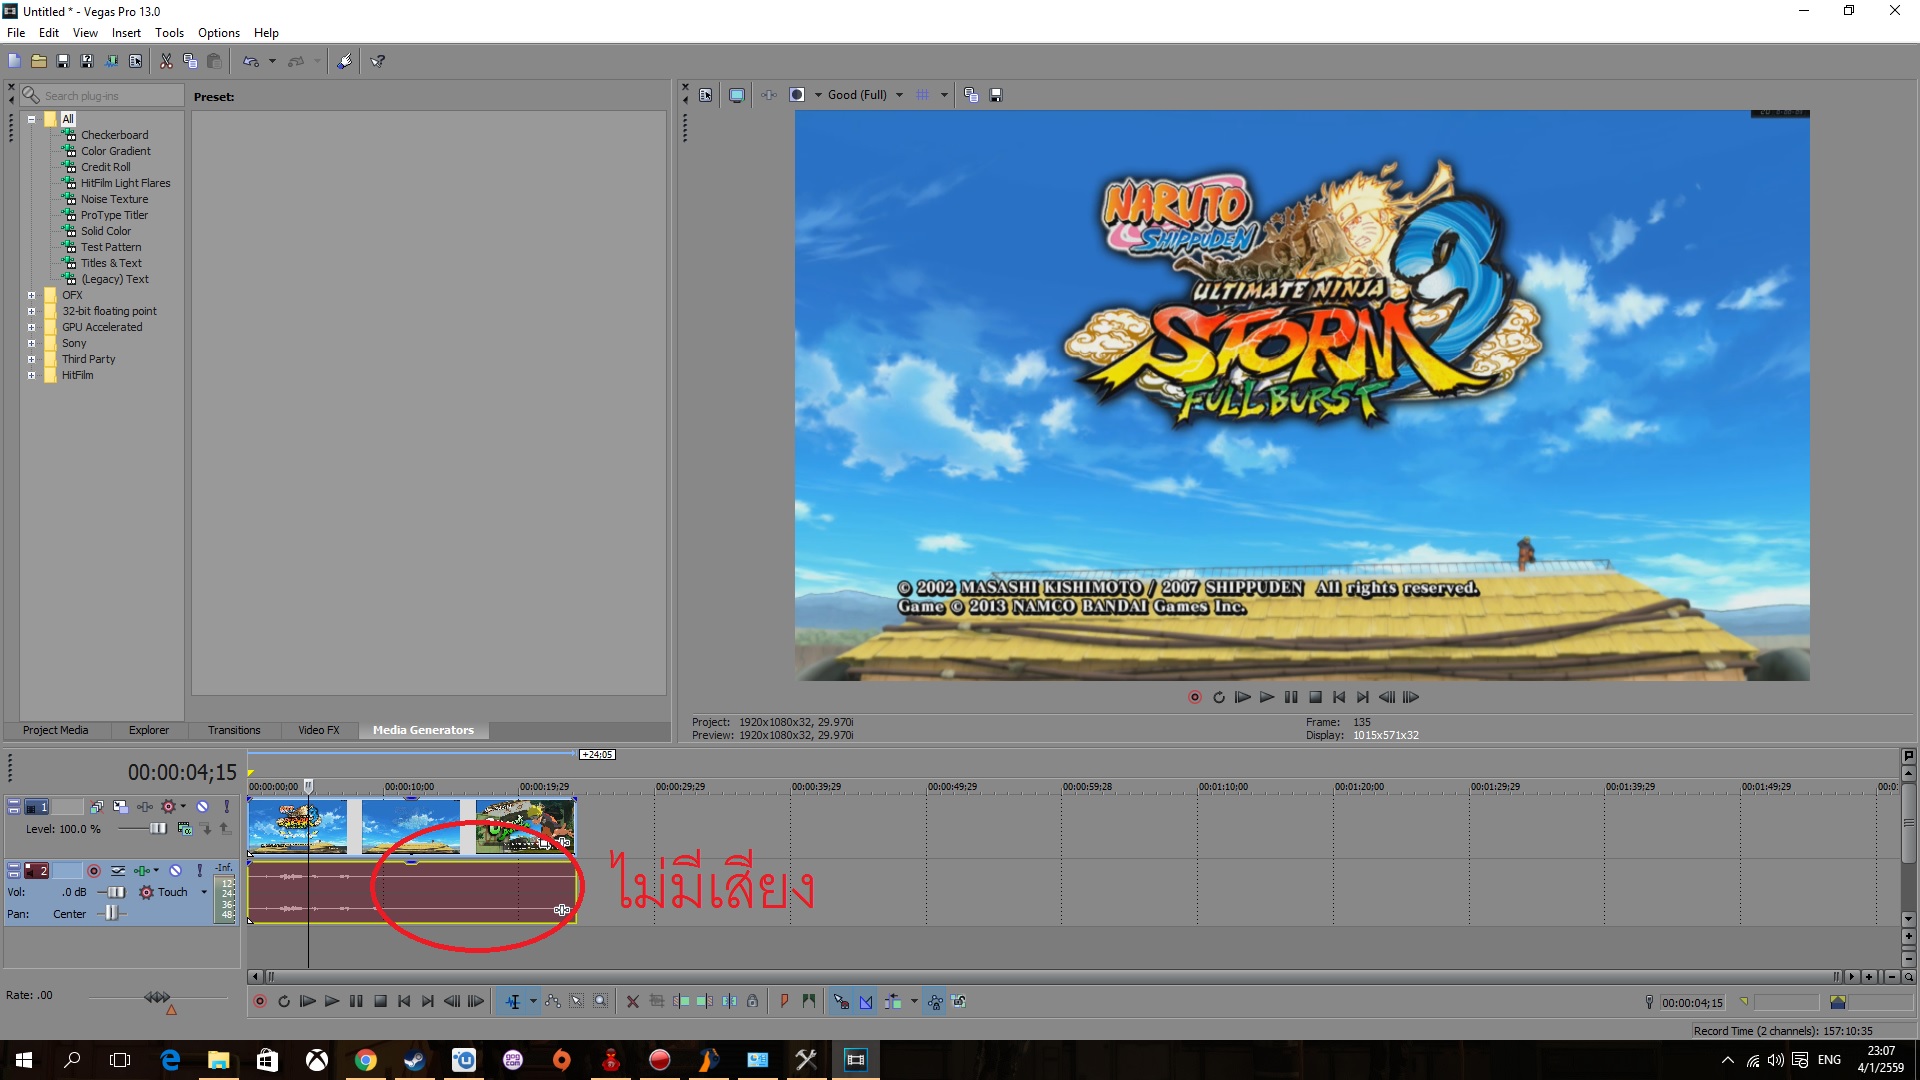Select the Titles & Text generator
The width and height of the screenshot is (1920, 1080).
[111, 263]
